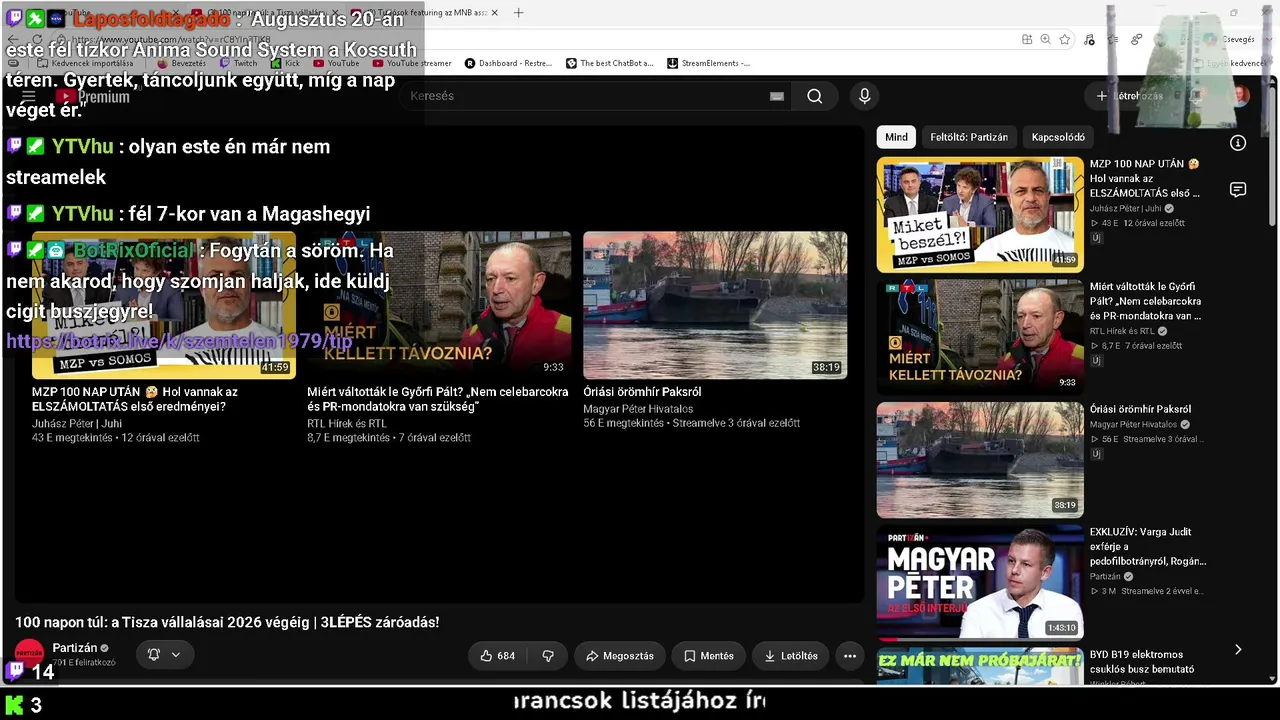Open endscreen title Miért váltották le Győrfi Pált
Screen dimensions: 1280x720
[438, 399]
